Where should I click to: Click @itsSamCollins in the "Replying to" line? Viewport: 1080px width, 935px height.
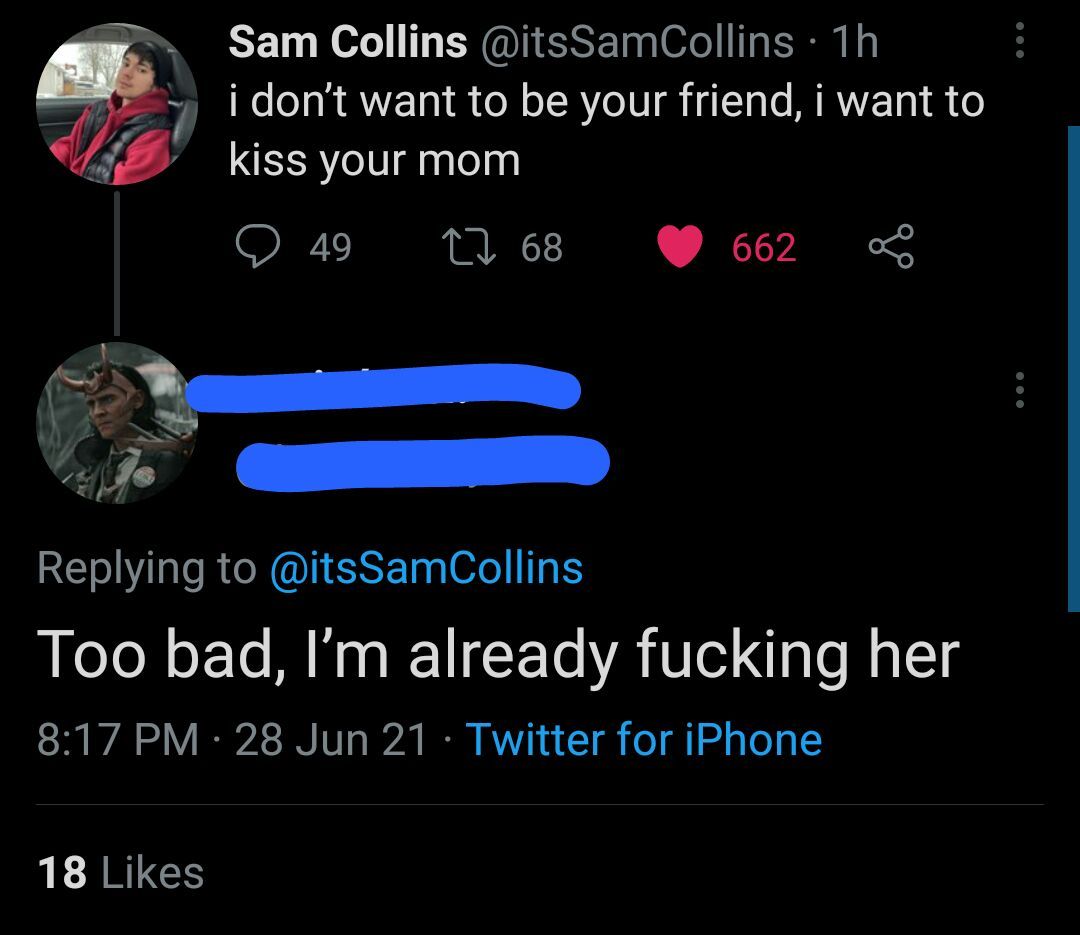click(426, 568)
